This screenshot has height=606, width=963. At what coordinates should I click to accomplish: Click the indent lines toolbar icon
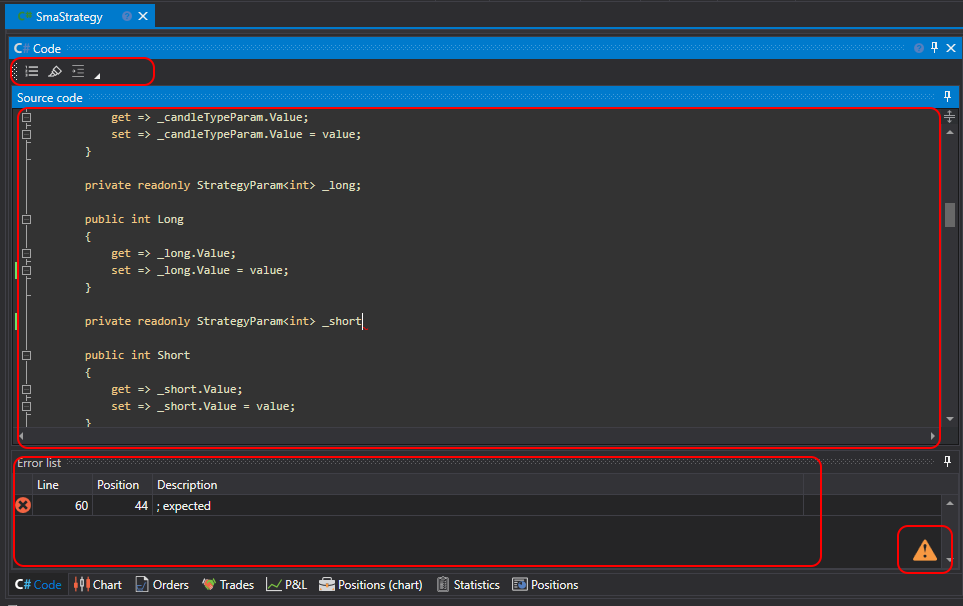[x=78, y=72]
